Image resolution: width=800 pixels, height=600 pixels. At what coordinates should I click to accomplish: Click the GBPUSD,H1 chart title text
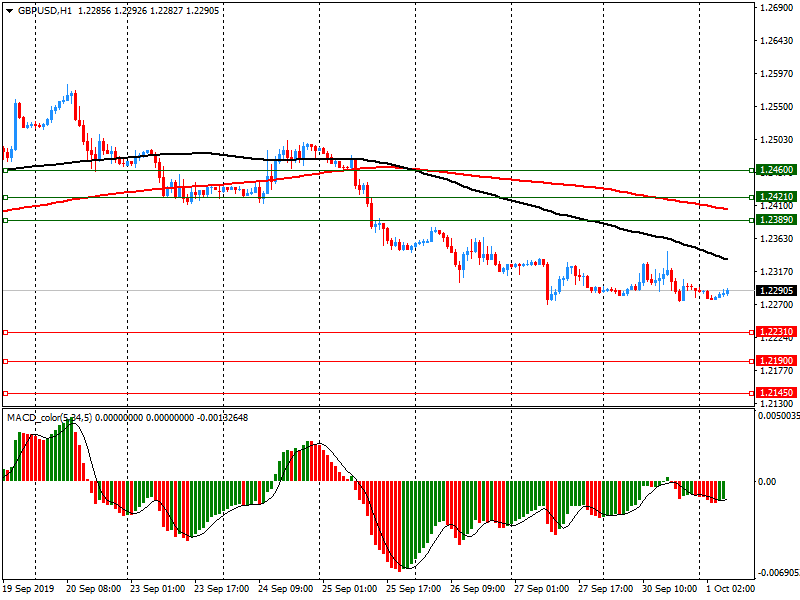click(45, 11)
